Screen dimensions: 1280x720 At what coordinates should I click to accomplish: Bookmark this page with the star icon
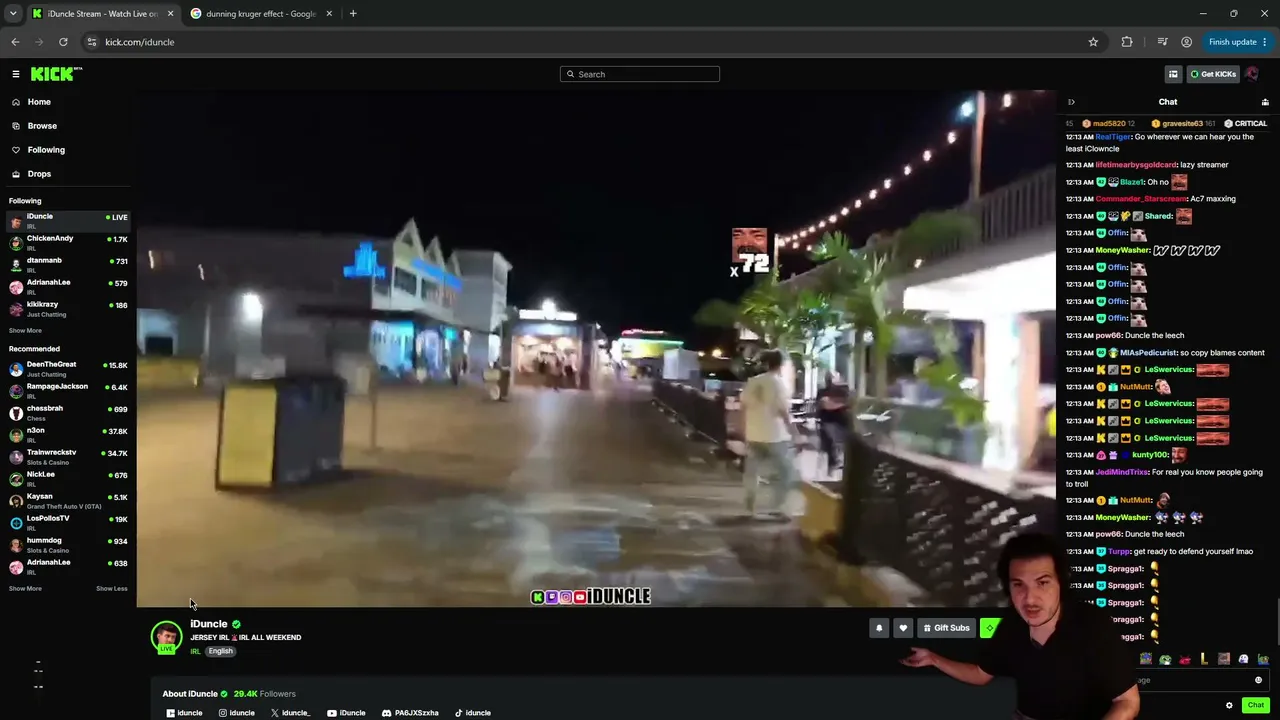[x=1093, y=42]
